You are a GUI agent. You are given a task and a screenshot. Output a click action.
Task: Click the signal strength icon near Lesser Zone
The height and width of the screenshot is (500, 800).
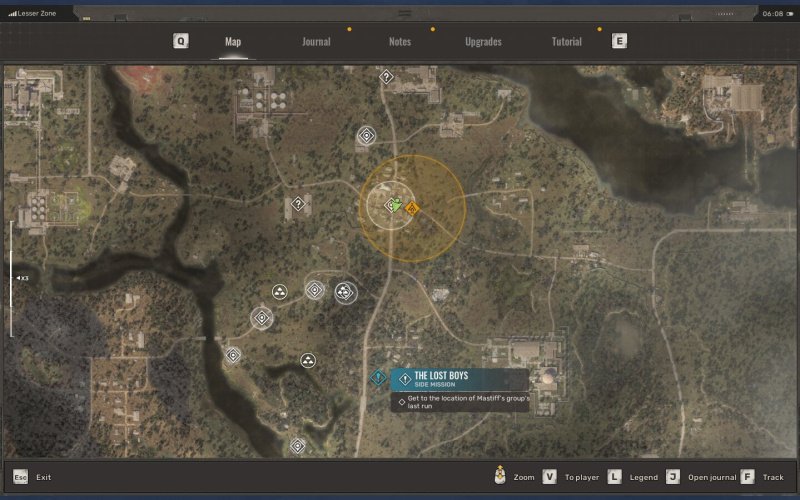12,14
